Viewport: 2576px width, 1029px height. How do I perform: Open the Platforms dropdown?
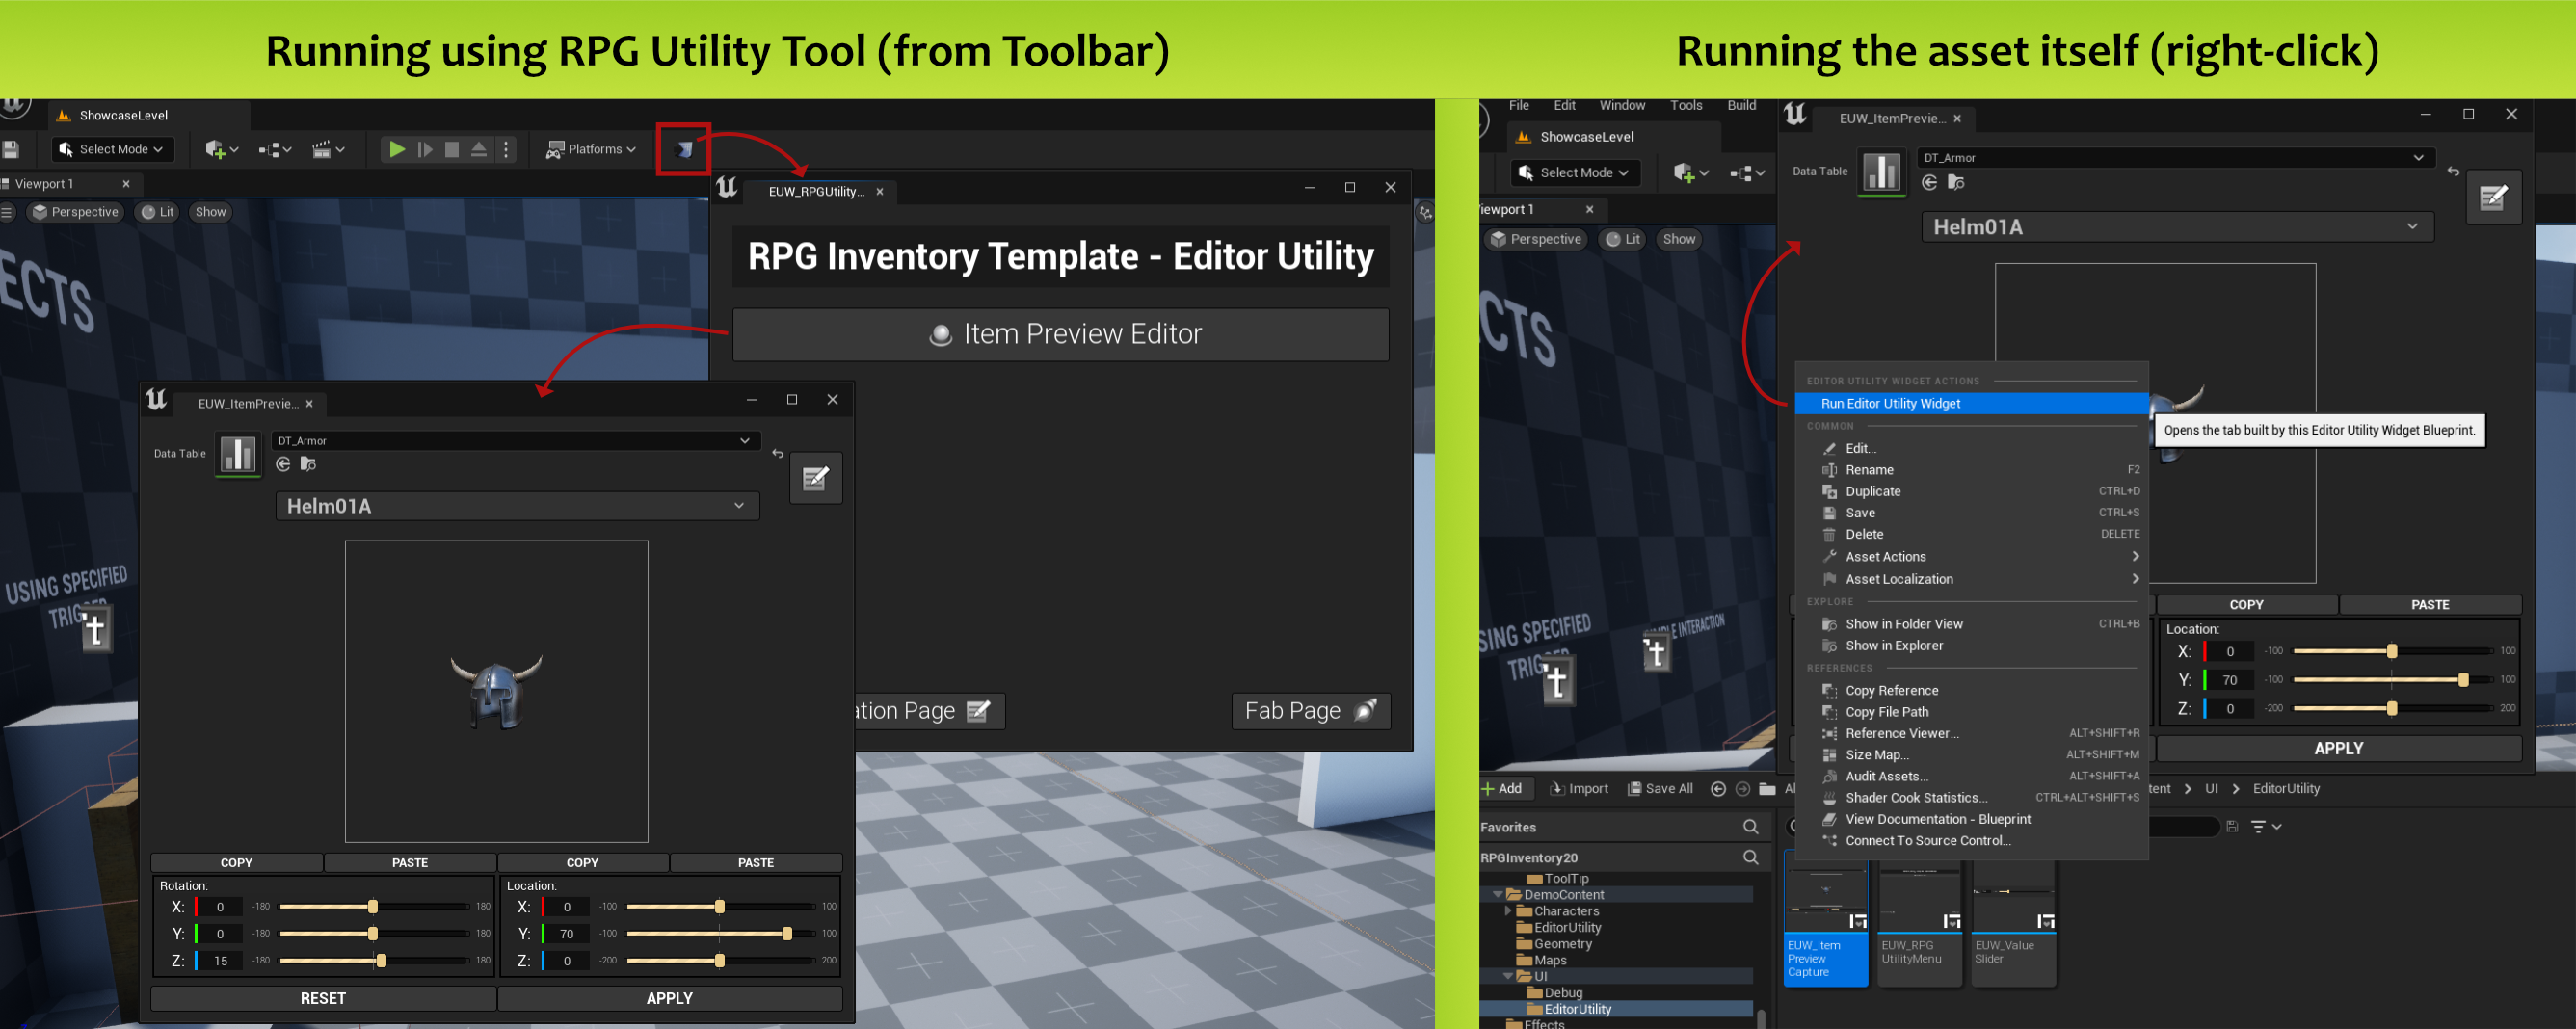591,149
